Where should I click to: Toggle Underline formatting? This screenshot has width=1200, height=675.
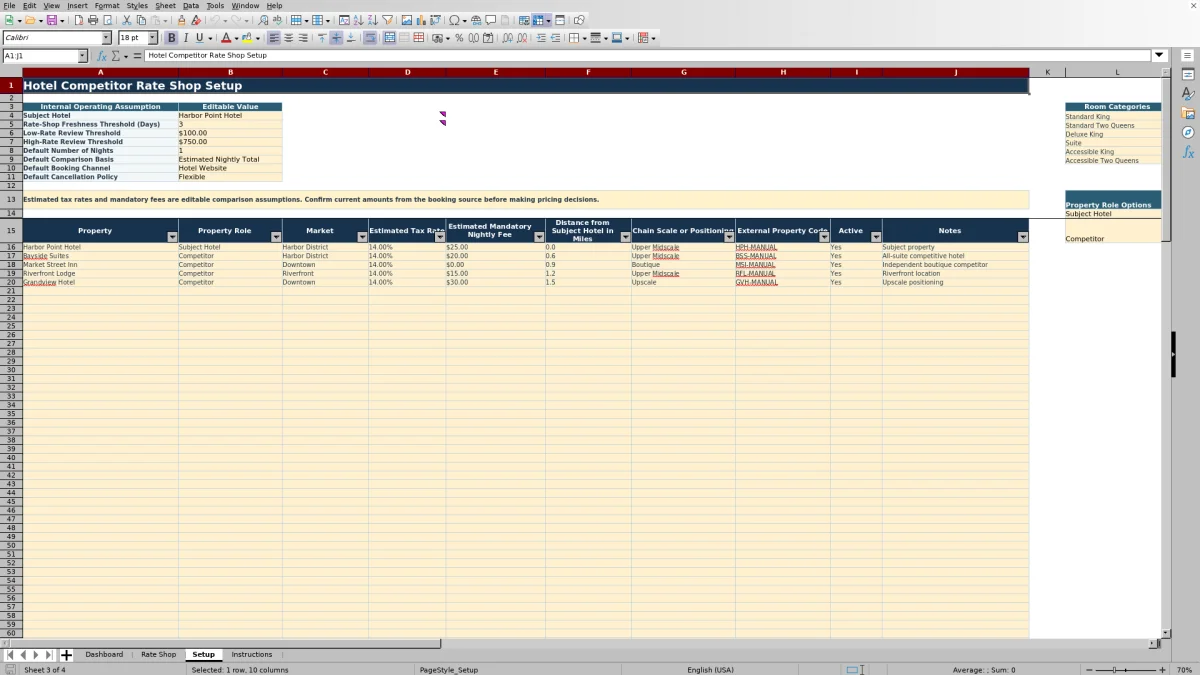coord(199,38)
